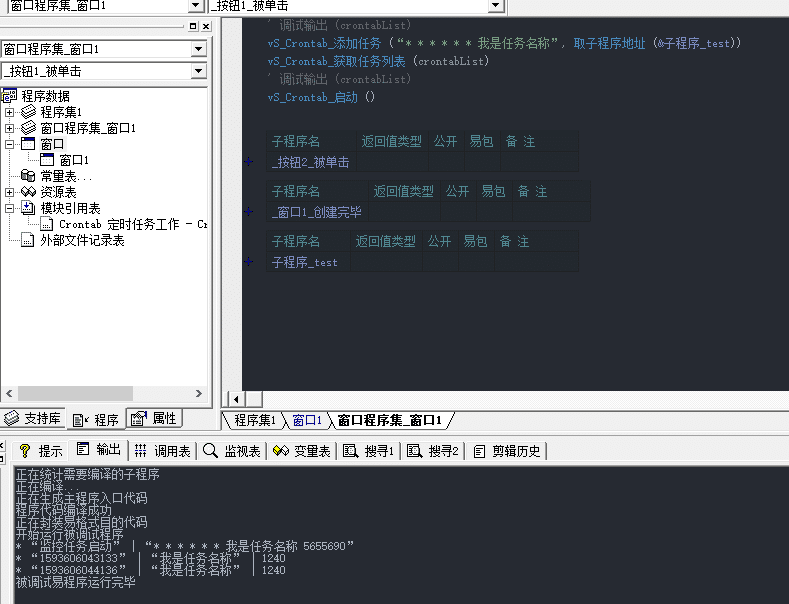Image resolution: width=789 pixels, height=604 pixels.
Task: Open the 监视表 magnifier tab
Action: [232, 451]
